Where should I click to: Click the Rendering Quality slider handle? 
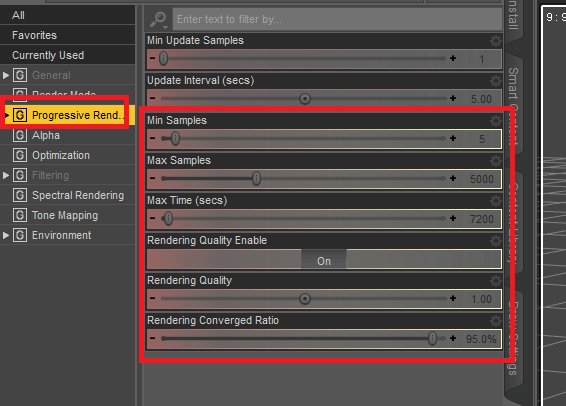click(305, 299)
